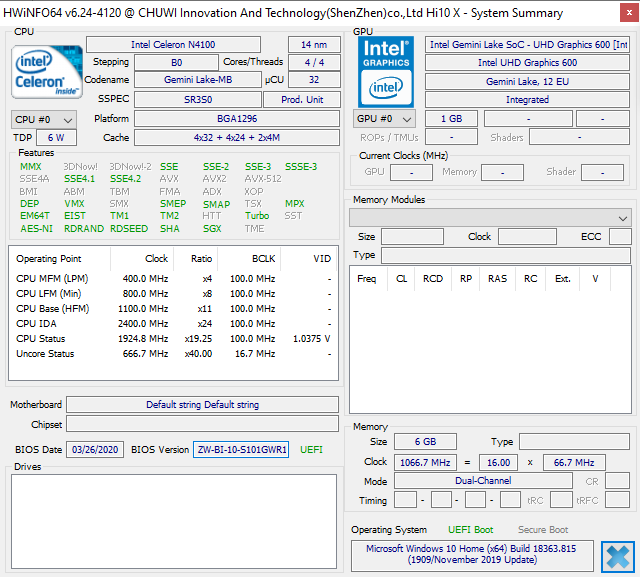Image resolution: width=640 pixels, height=577 pixels.
Task: Click the Gemini Lake, 12 EU field
Action: click(527, 82)
